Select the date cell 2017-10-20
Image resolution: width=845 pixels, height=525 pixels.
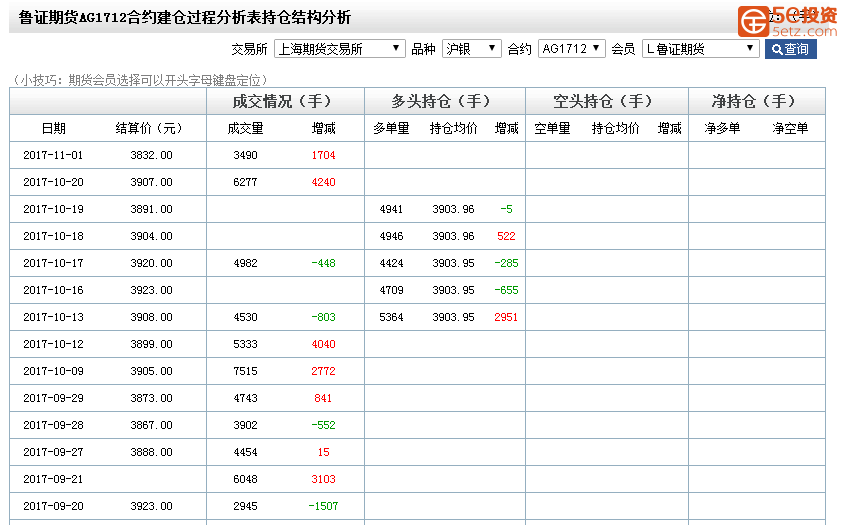[53, 182]
